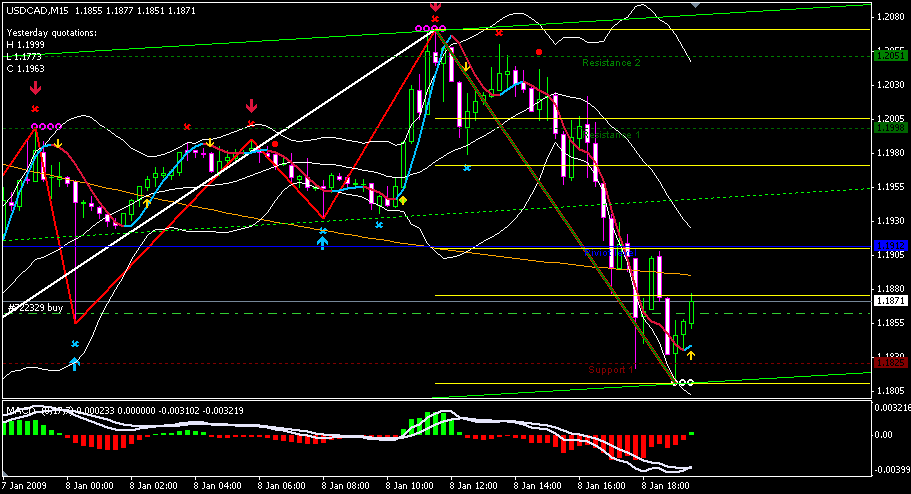Click the red down arrow above the highest peak

click(x=435, y=6)
